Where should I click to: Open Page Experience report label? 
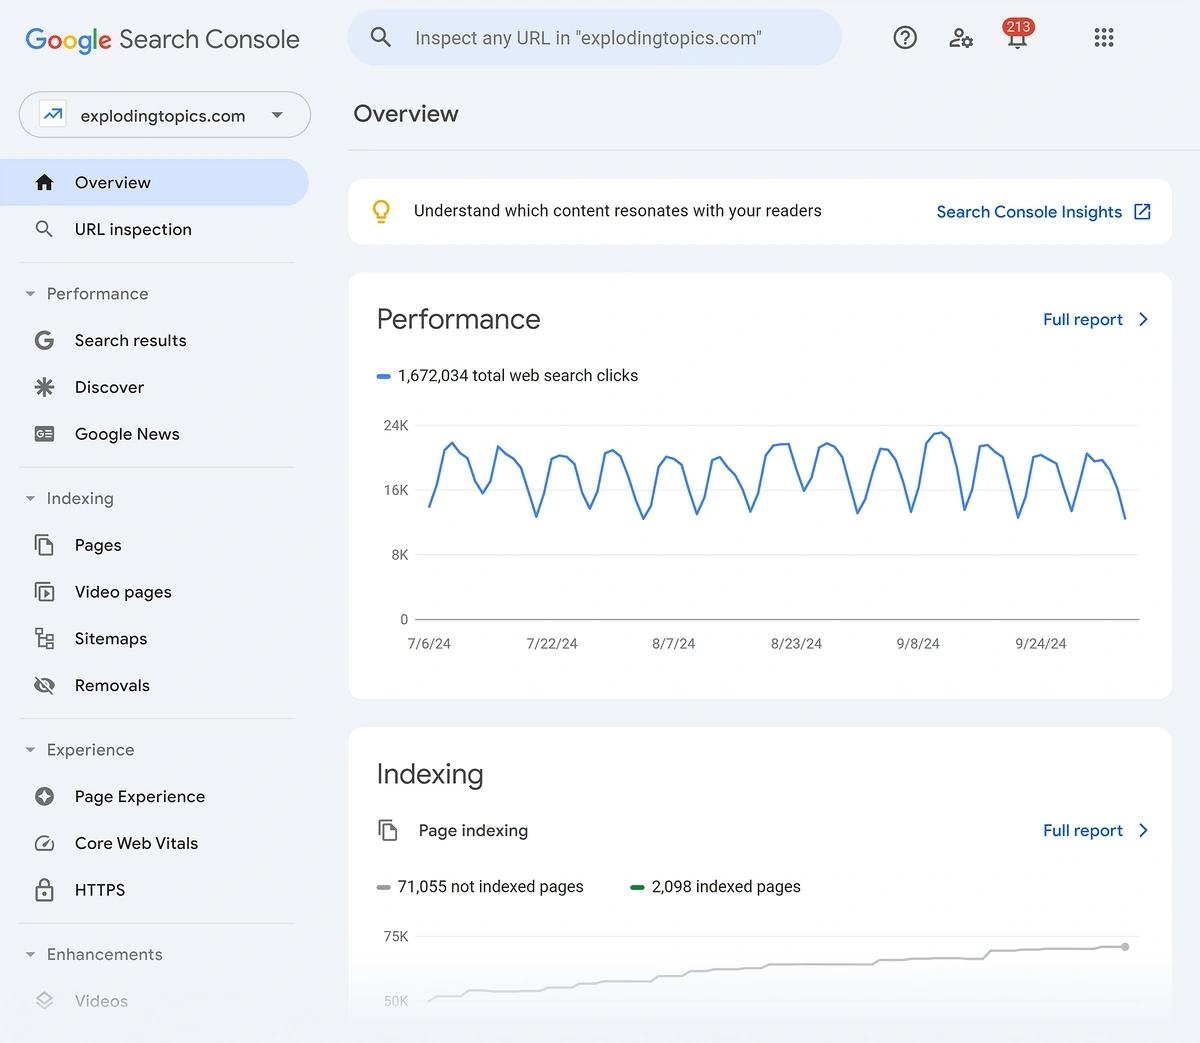[140, 796]
